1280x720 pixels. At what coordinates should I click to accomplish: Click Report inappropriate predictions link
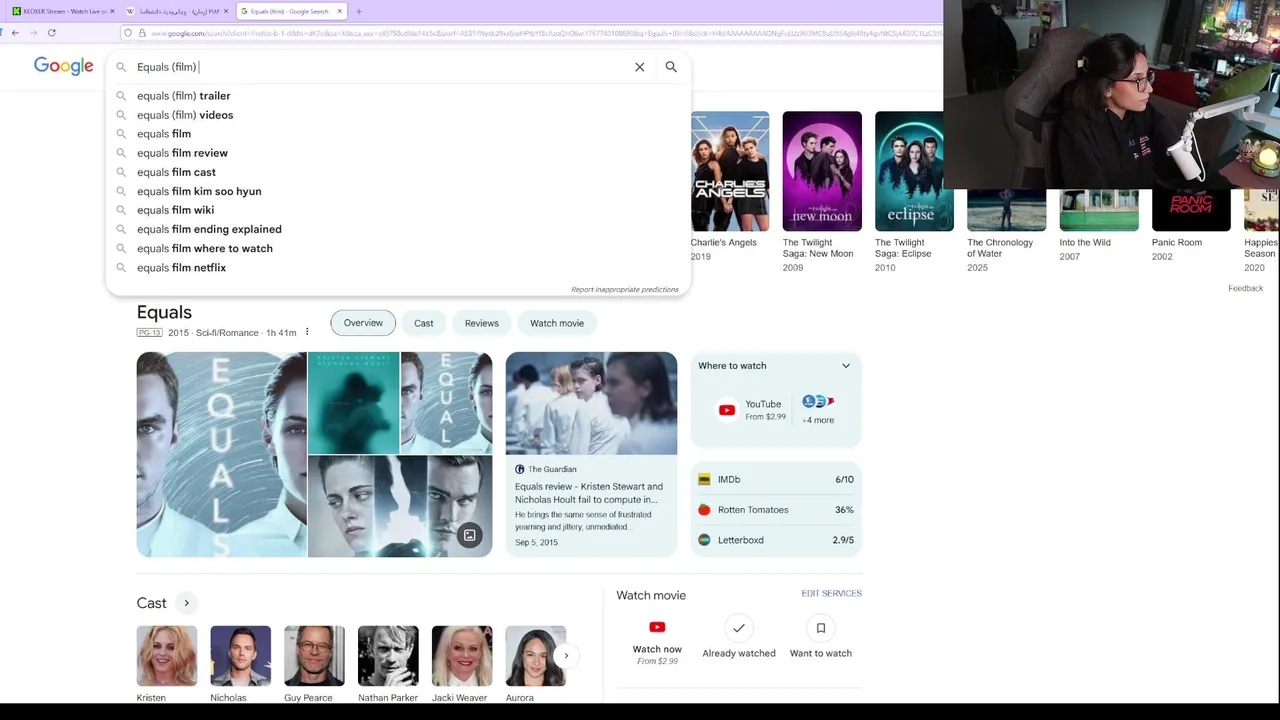tap(625, 289)
